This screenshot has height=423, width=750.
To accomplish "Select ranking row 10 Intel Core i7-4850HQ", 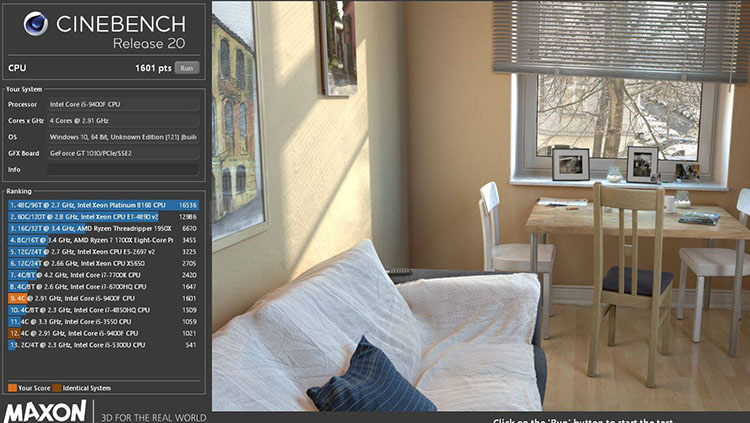I will coord(103,310).
